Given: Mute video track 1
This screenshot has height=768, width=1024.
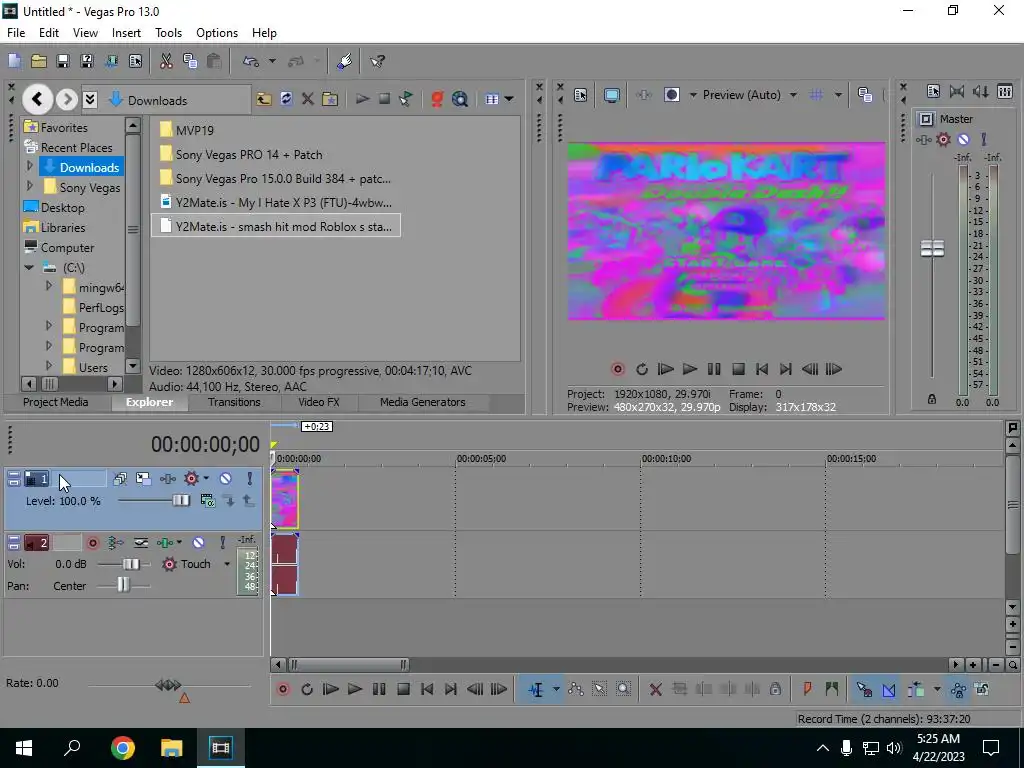Looking at the screenshot, I should coord(225,479).
